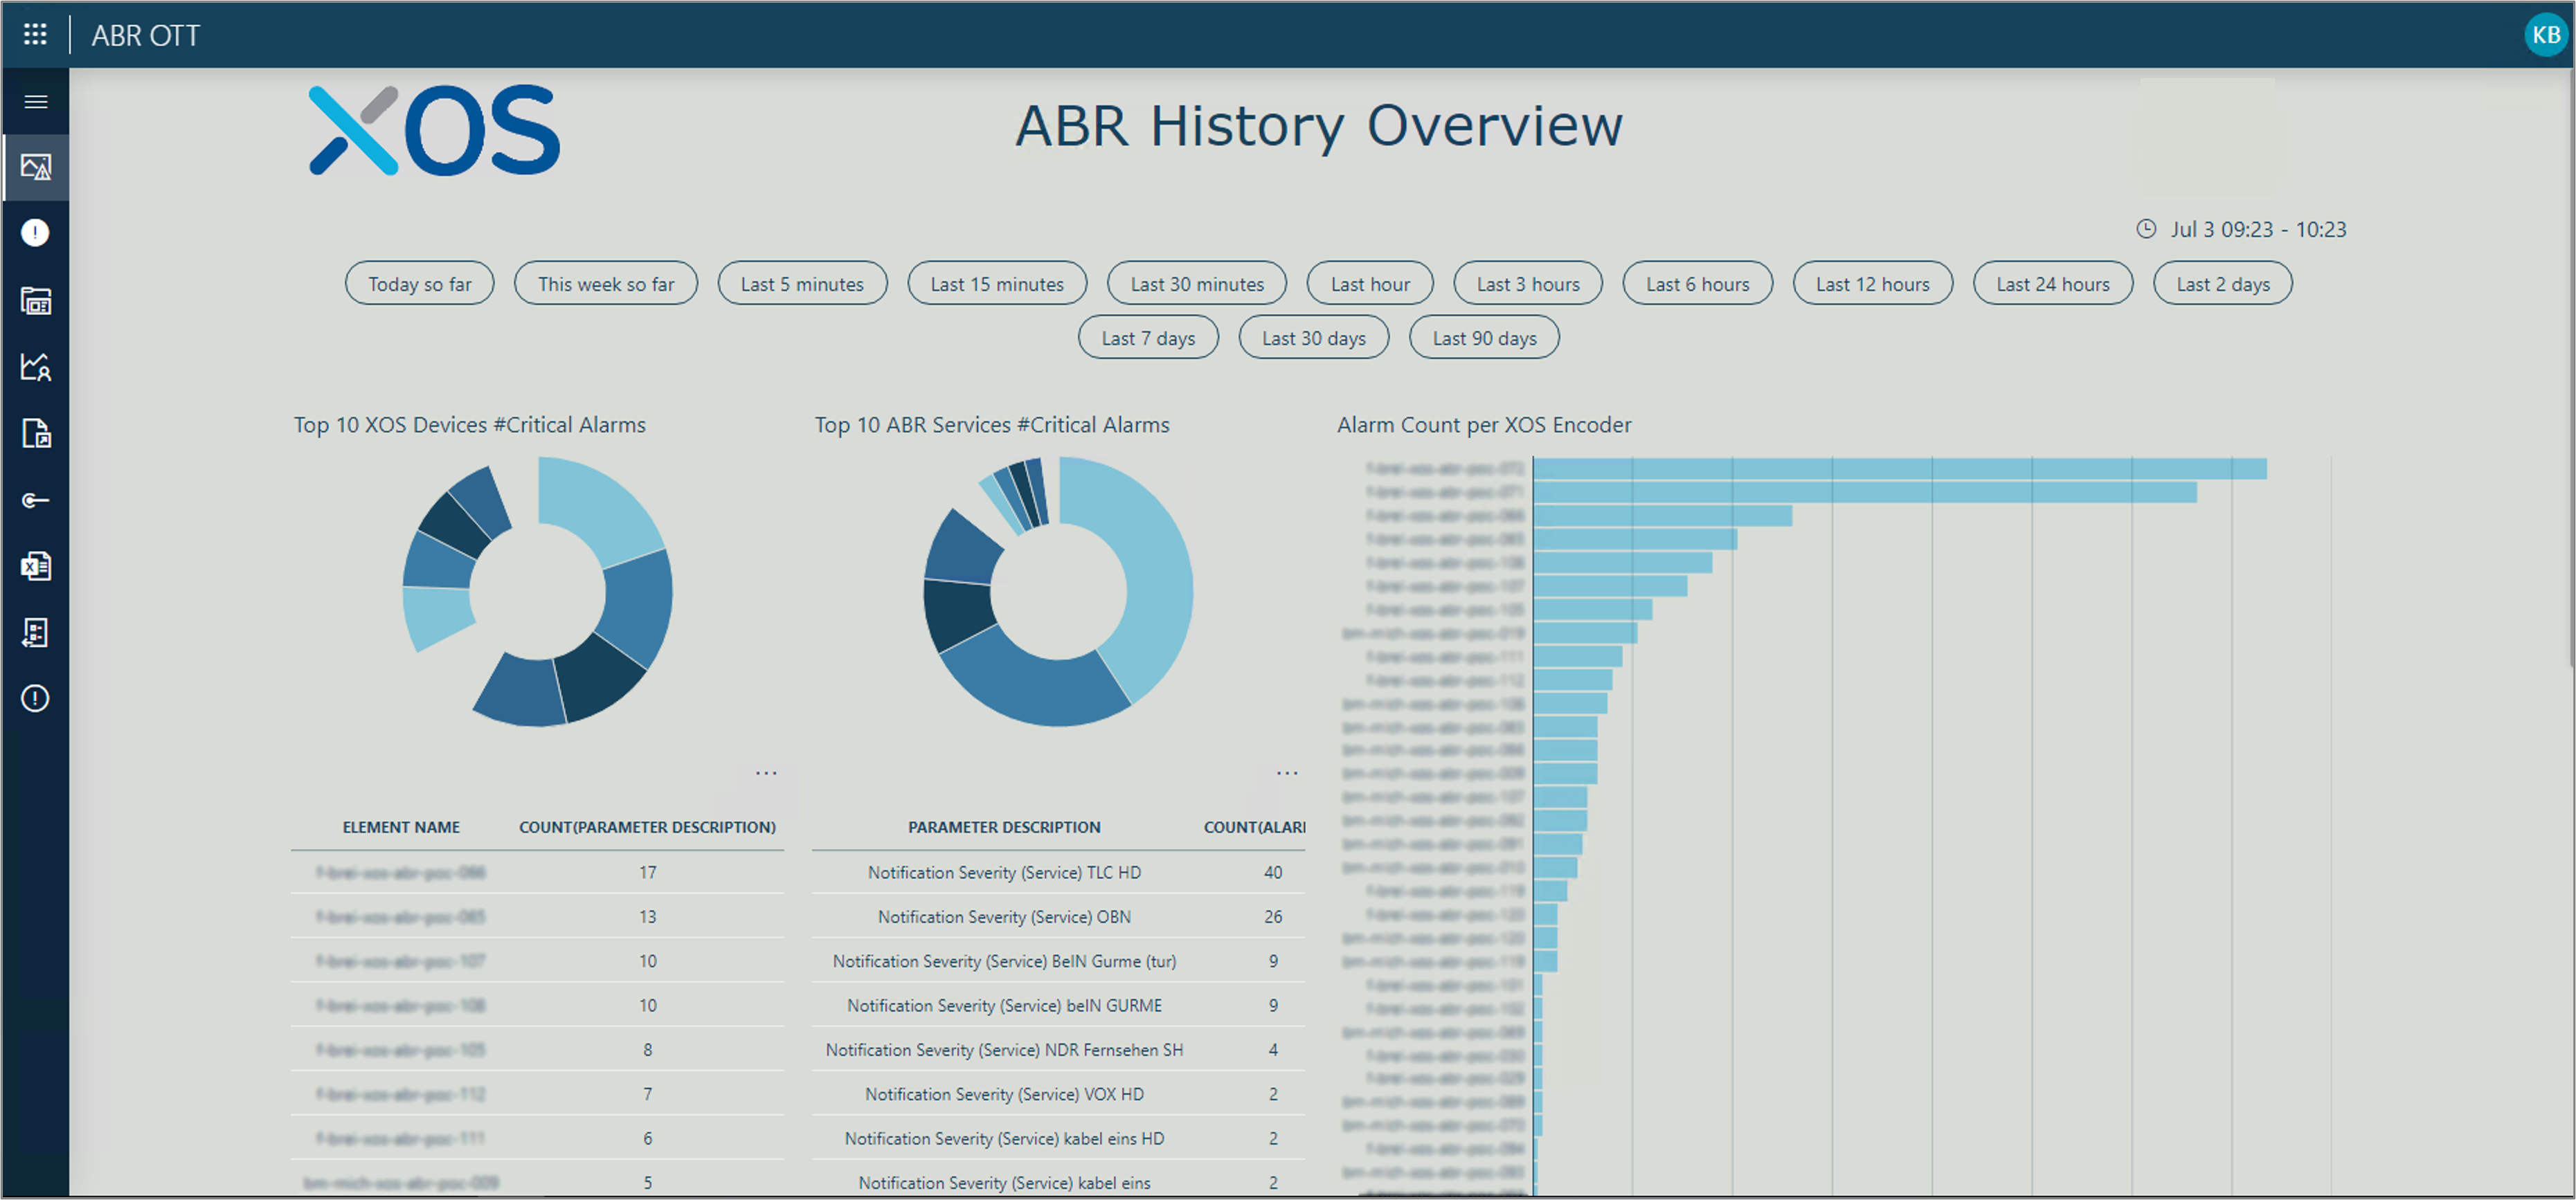Click the ABR OTT application title
2576x1200 pixels.
pos(146,35)
